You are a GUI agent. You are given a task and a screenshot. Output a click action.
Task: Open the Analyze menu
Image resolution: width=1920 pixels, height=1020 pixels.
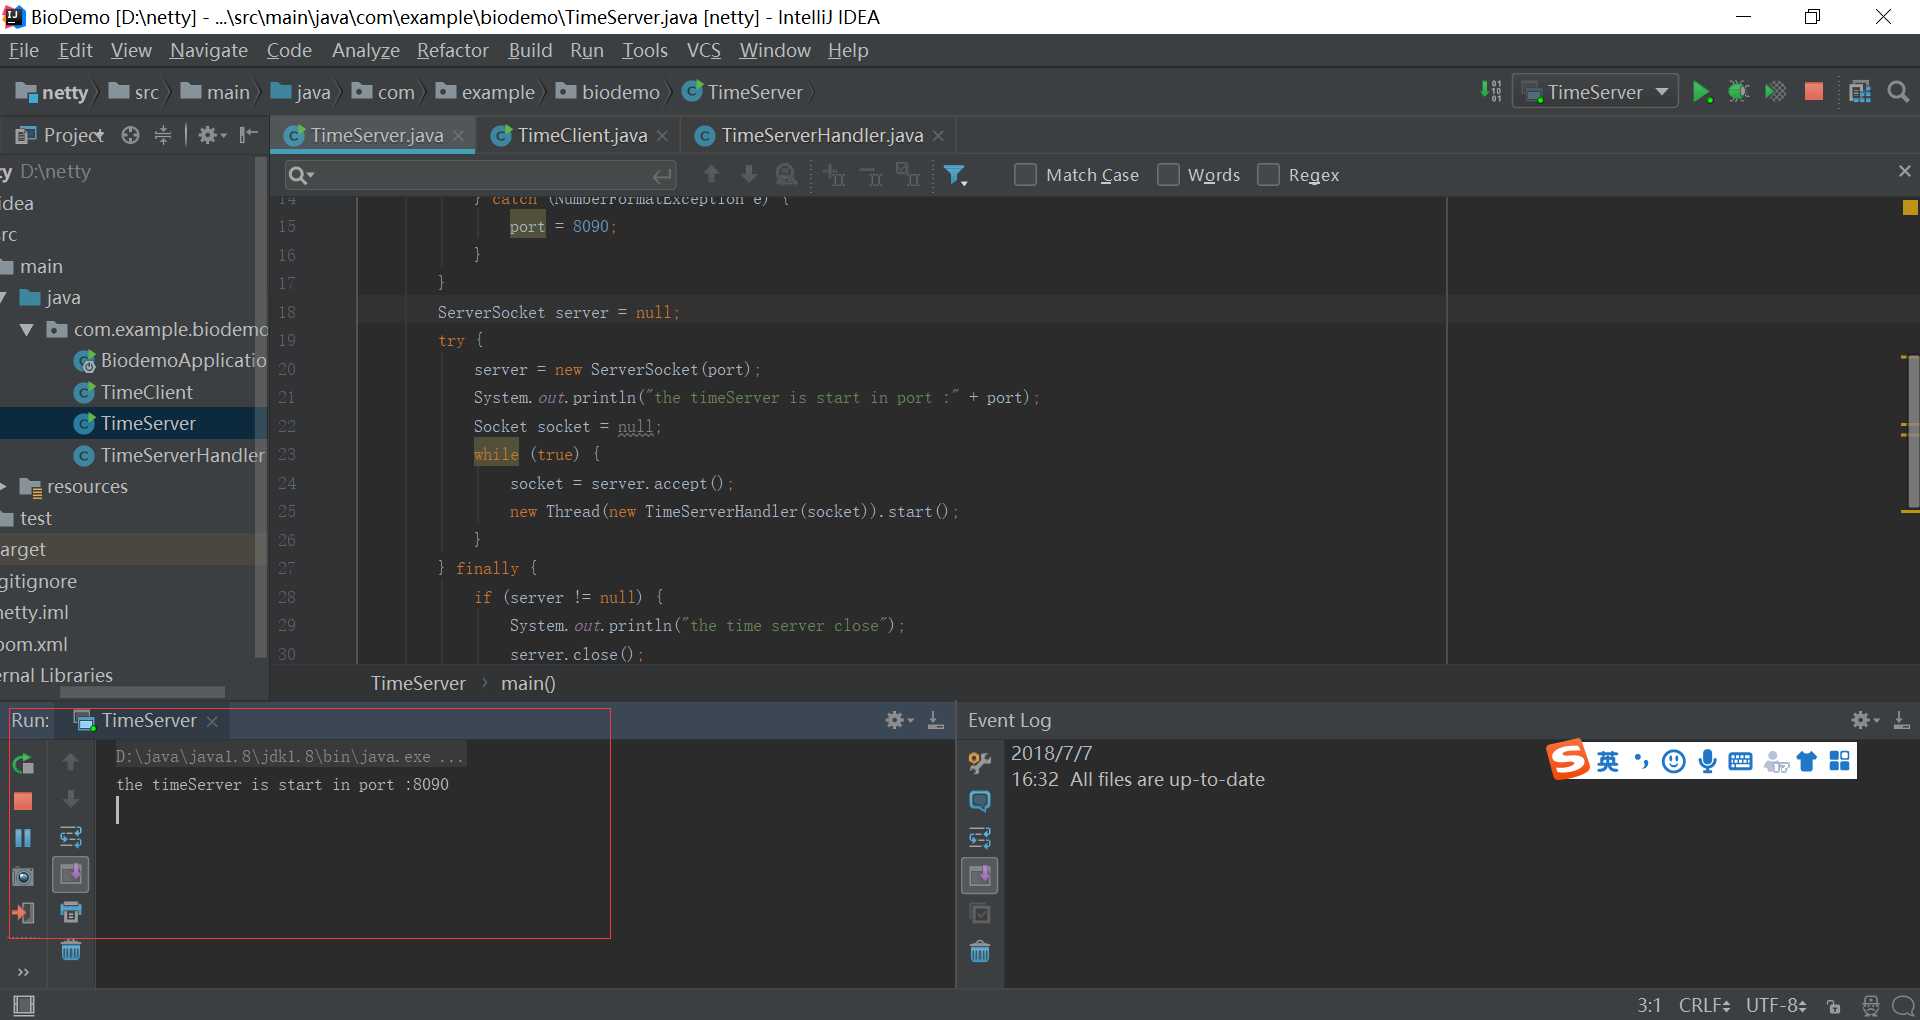pos(366,50)
